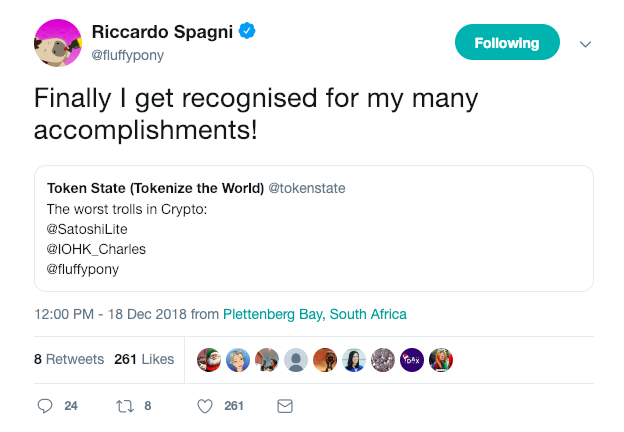
Task: Click the reply speech bubble icon
Action: 44,406
